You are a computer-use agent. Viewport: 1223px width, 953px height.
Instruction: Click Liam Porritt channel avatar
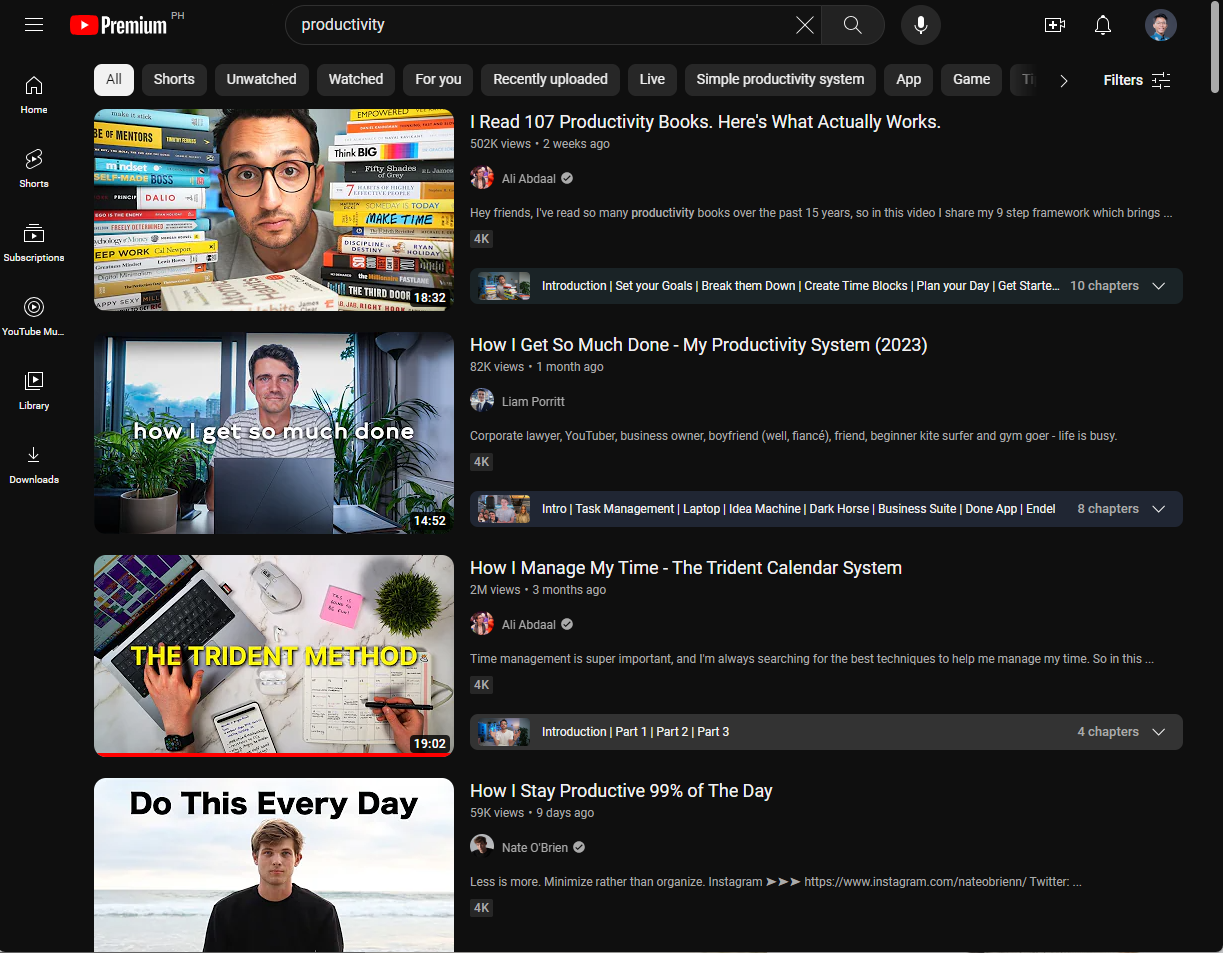(482, 401)
